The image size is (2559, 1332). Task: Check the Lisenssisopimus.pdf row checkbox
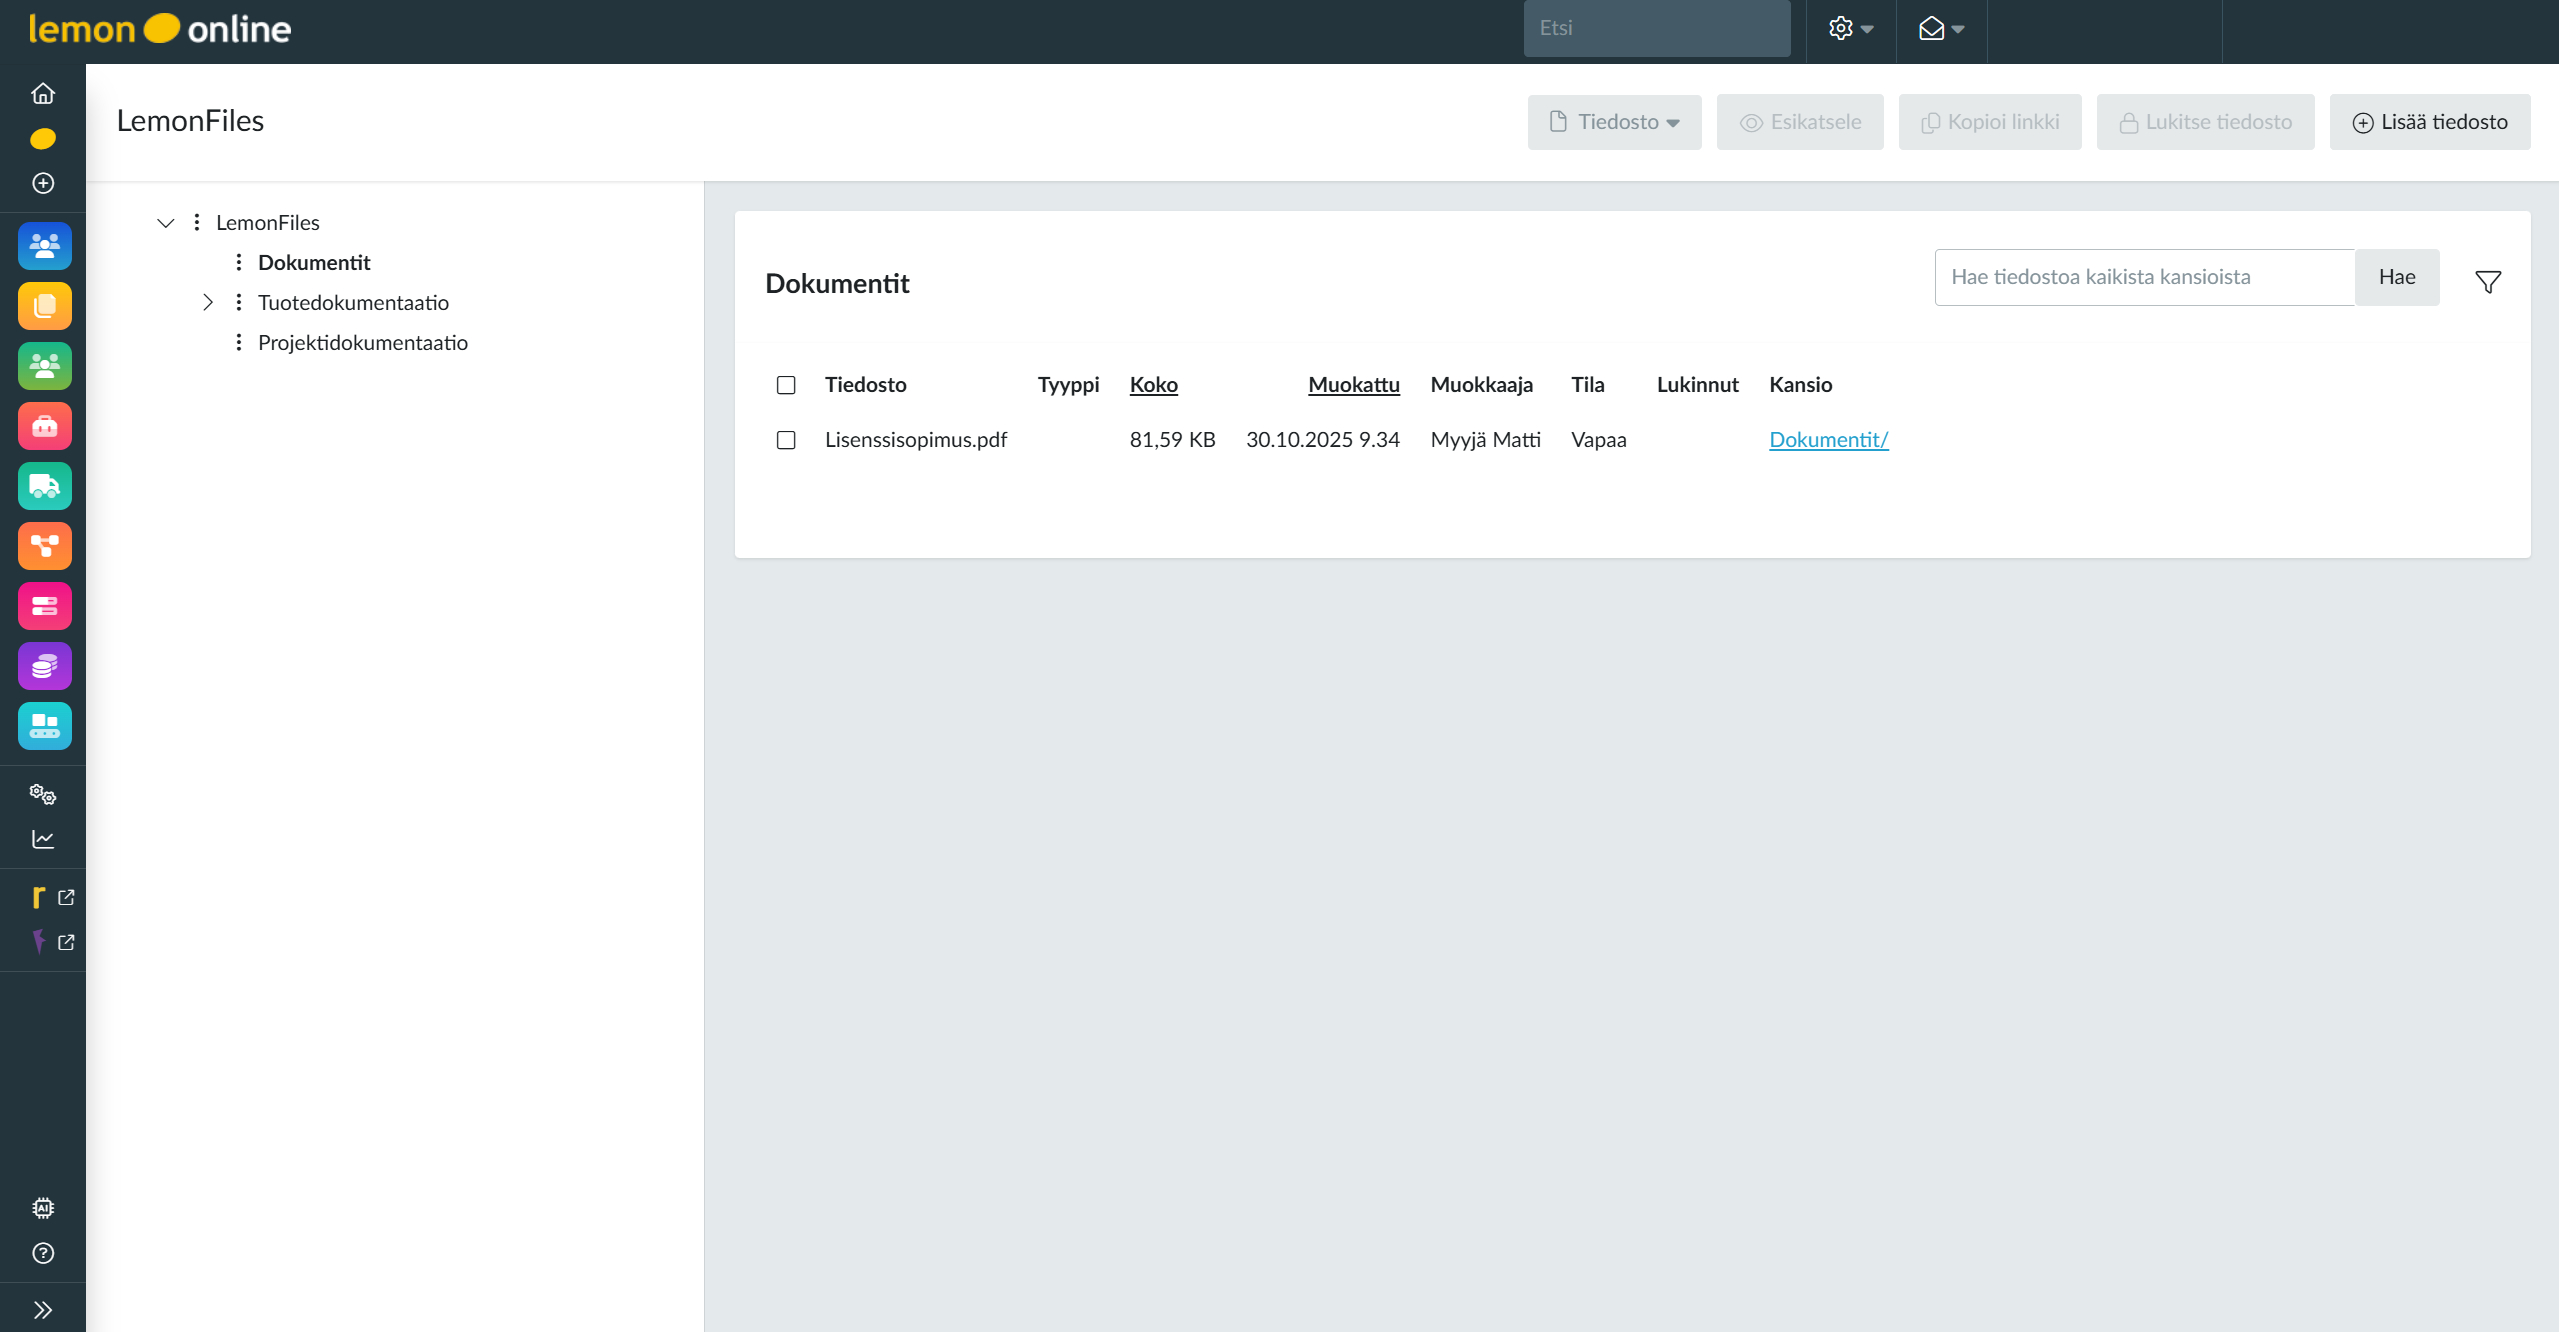(786, 440)
